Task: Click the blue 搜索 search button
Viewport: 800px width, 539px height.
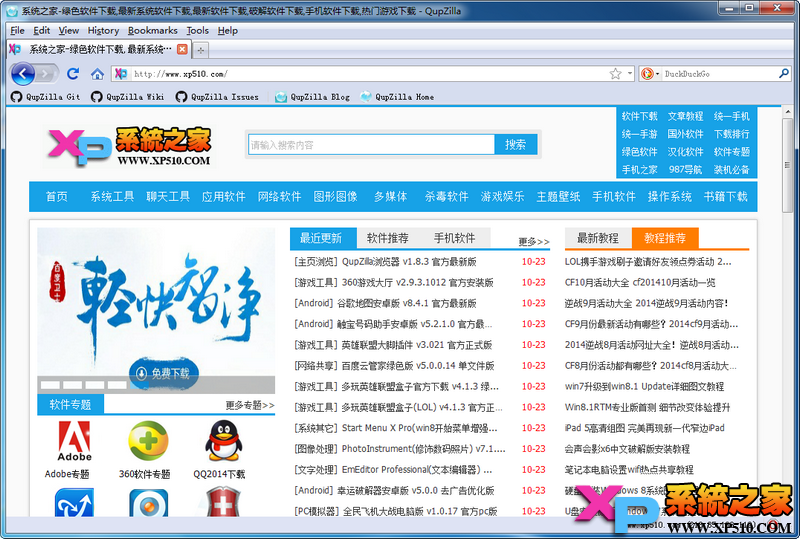Action: pyautogui.click(x=515, y=145)
